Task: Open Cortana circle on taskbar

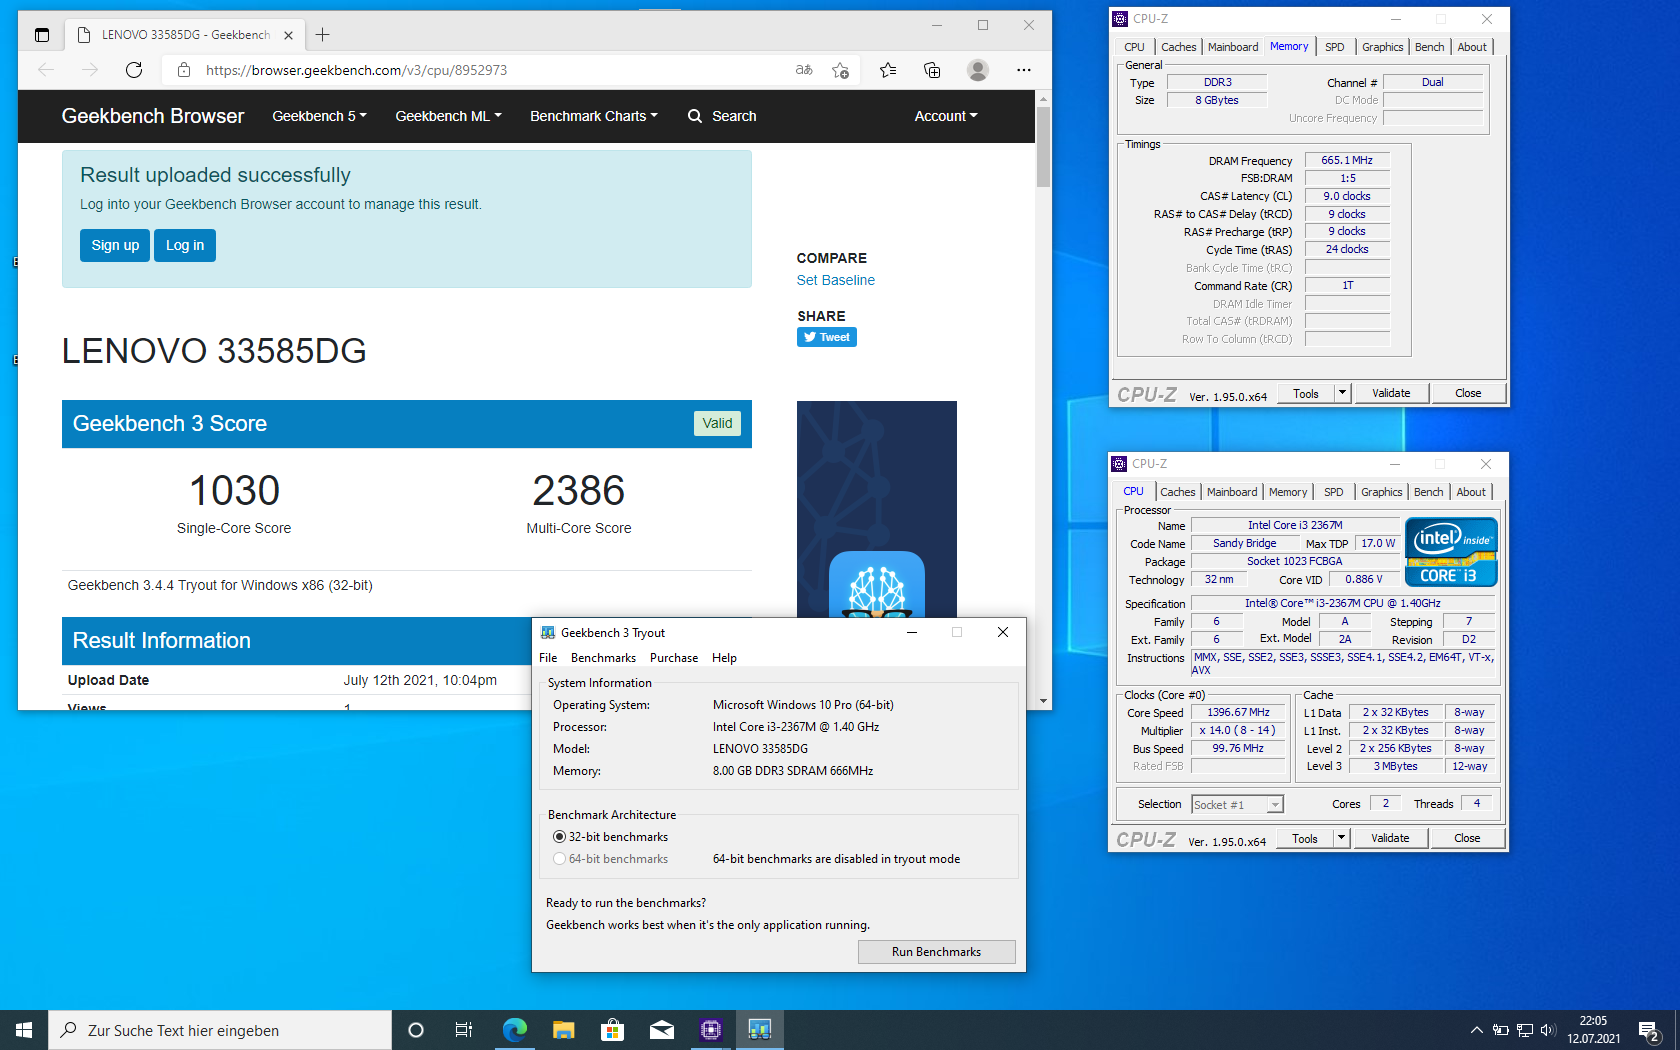Action: pos(416,1030)
